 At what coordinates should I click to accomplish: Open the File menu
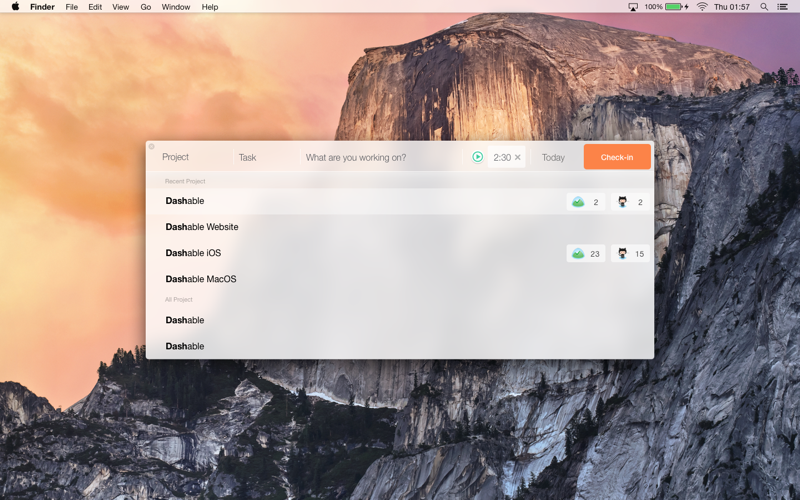(x=71, y=7)
